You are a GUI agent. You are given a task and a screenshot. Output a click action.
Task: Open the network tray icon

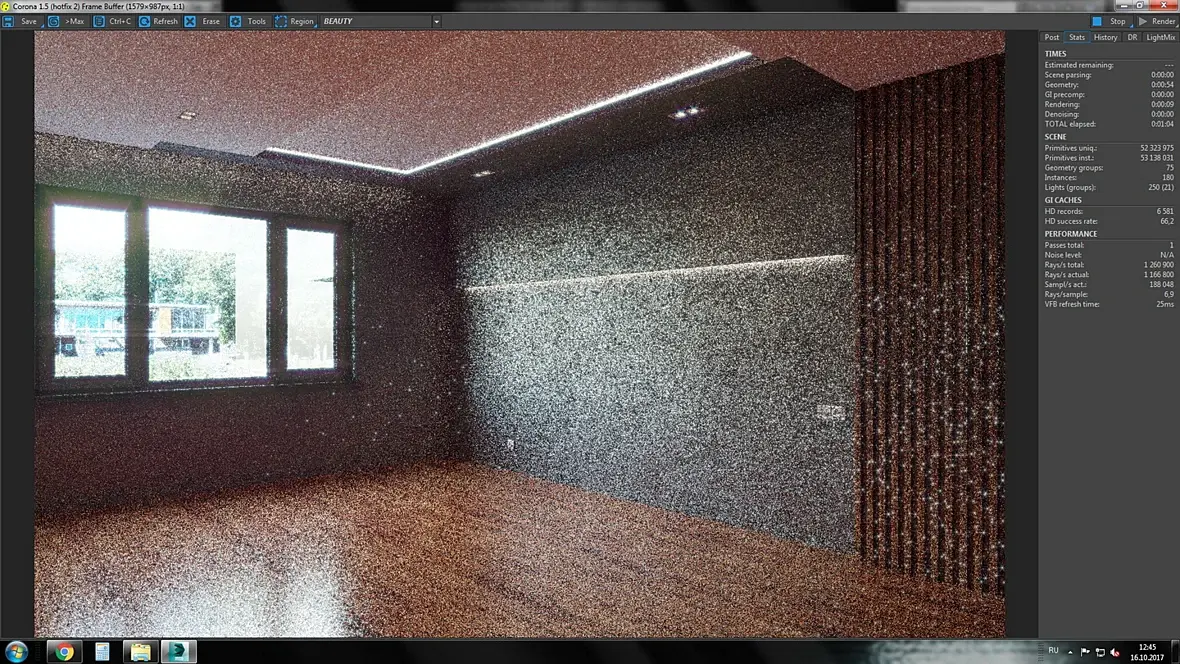tap(1100, 652)
